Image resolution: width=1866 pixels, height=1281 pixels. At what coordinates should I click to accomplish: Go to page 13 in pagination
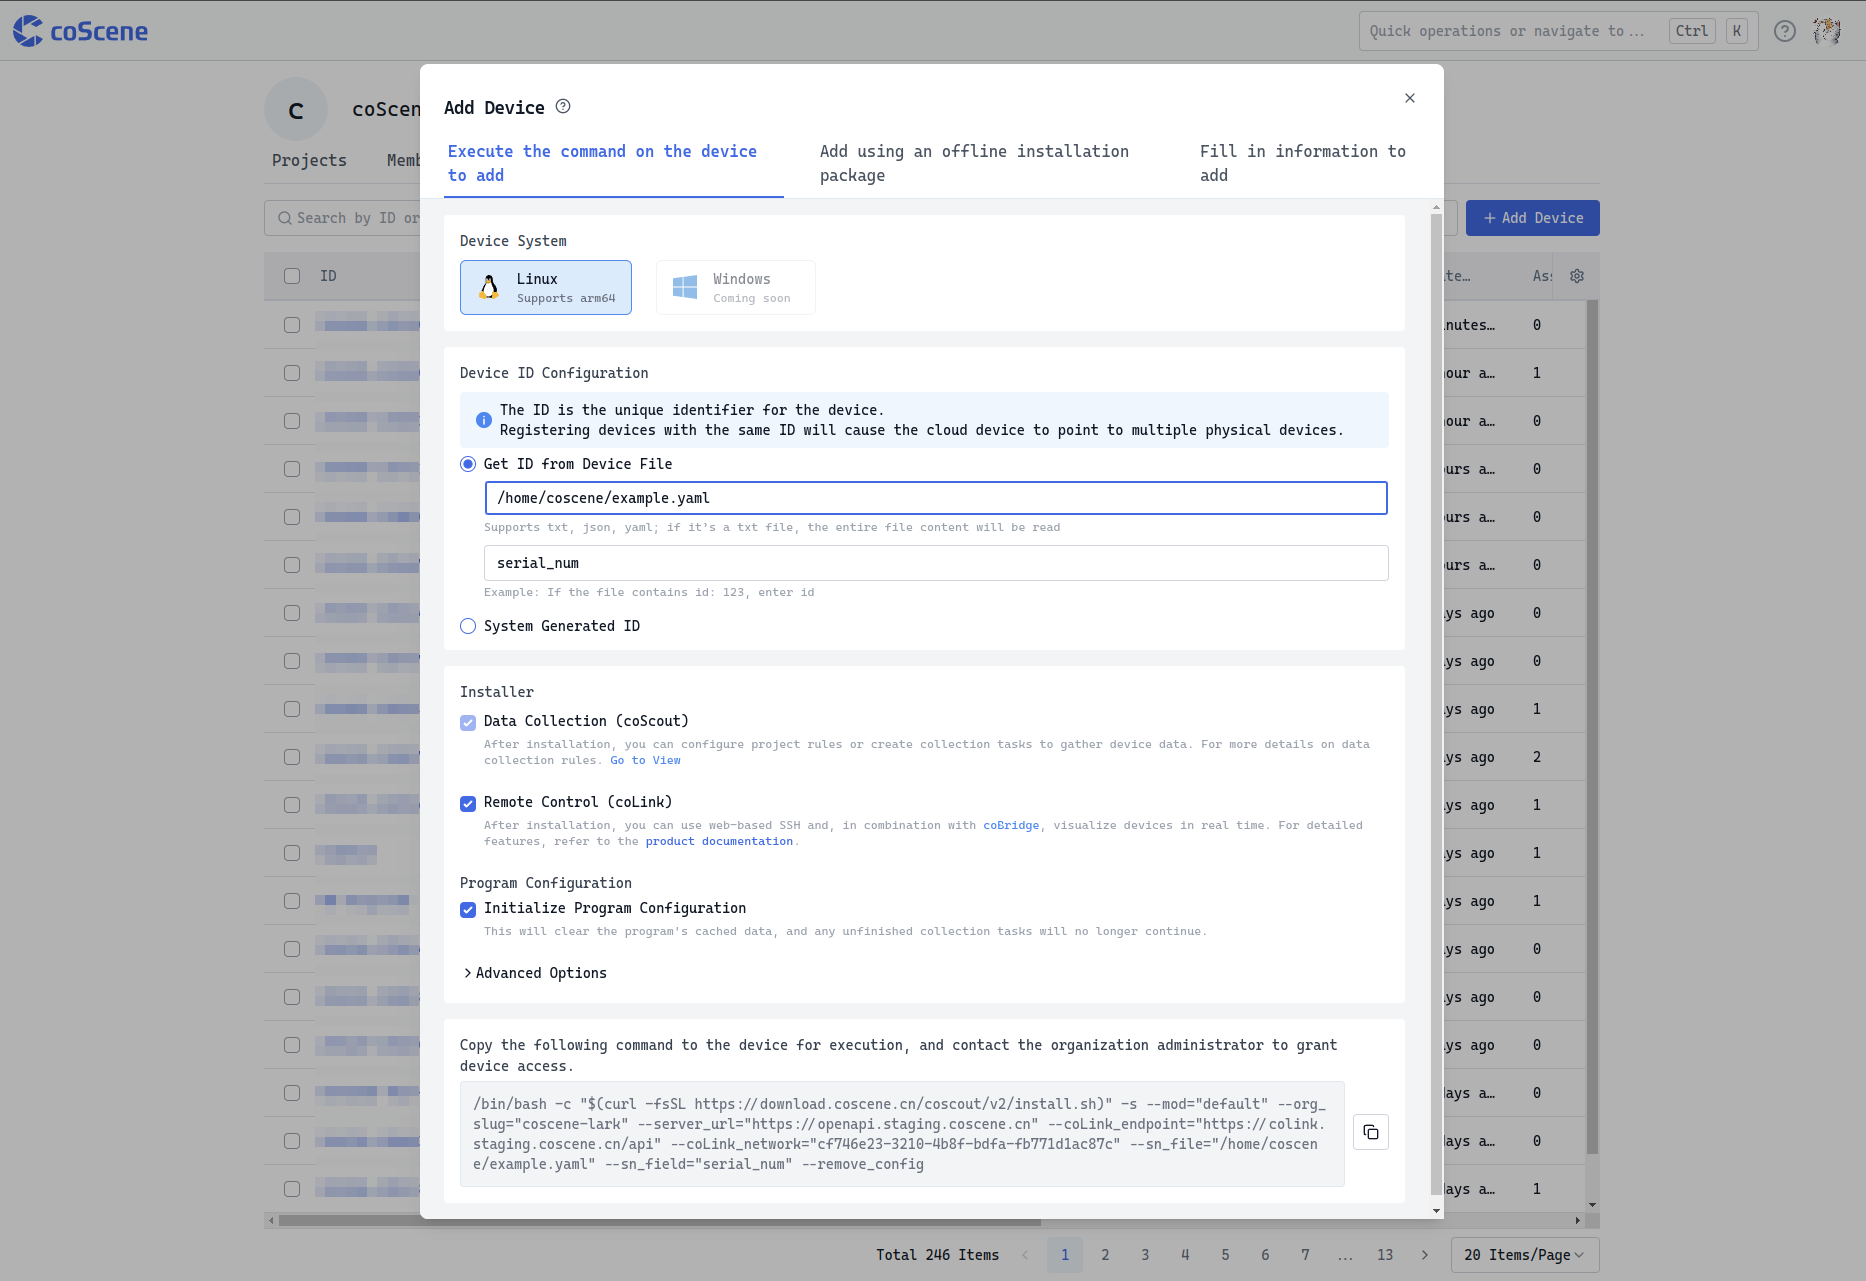tap(1385, 1255)
